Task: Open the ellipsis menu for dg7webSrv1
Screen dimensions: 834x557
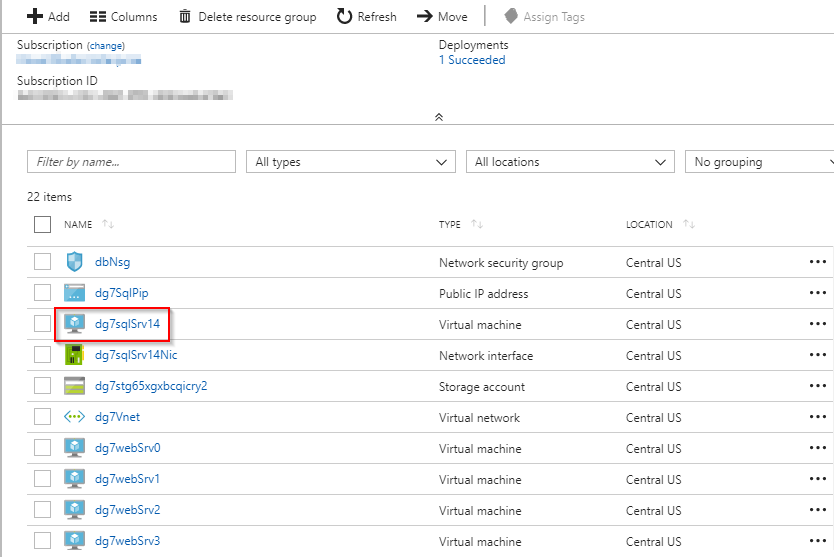Action: click(818, 479)
